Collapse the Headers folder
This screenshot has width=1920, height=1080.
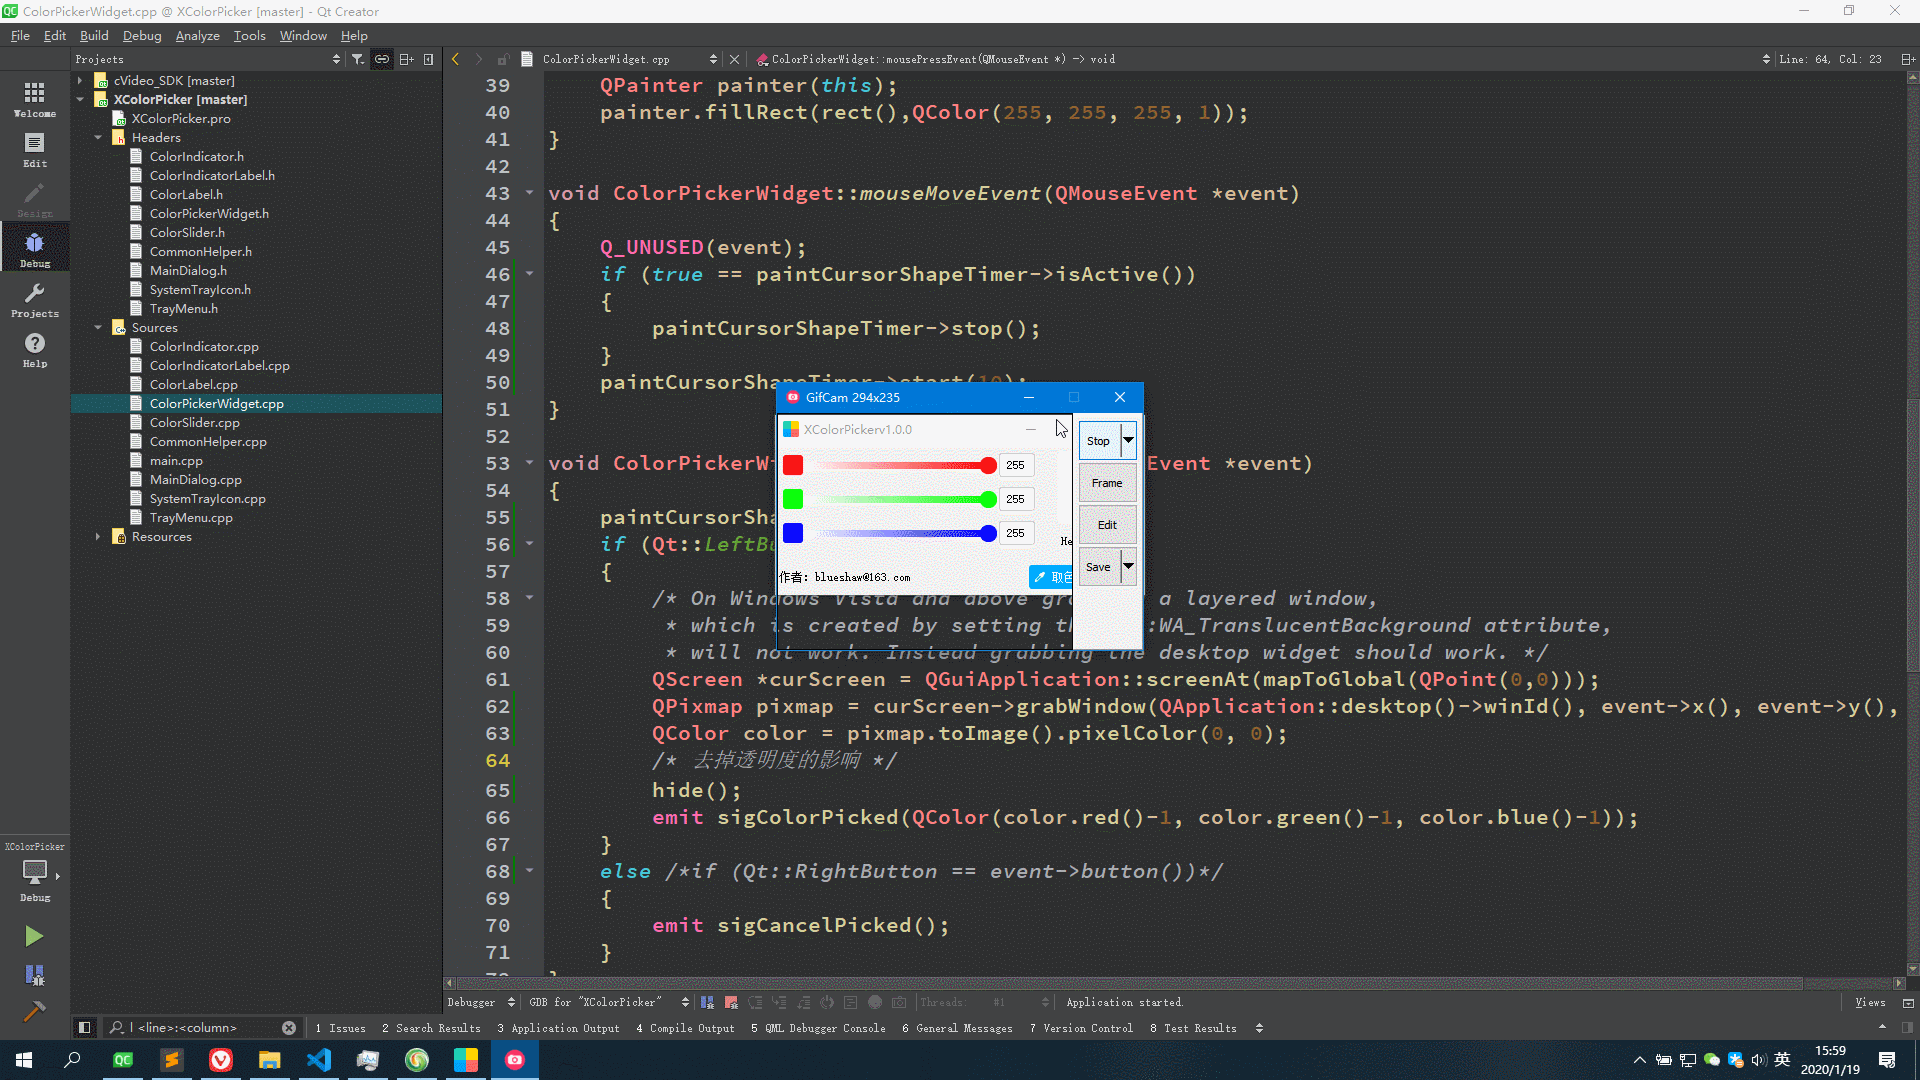click(x=98, y=137)
